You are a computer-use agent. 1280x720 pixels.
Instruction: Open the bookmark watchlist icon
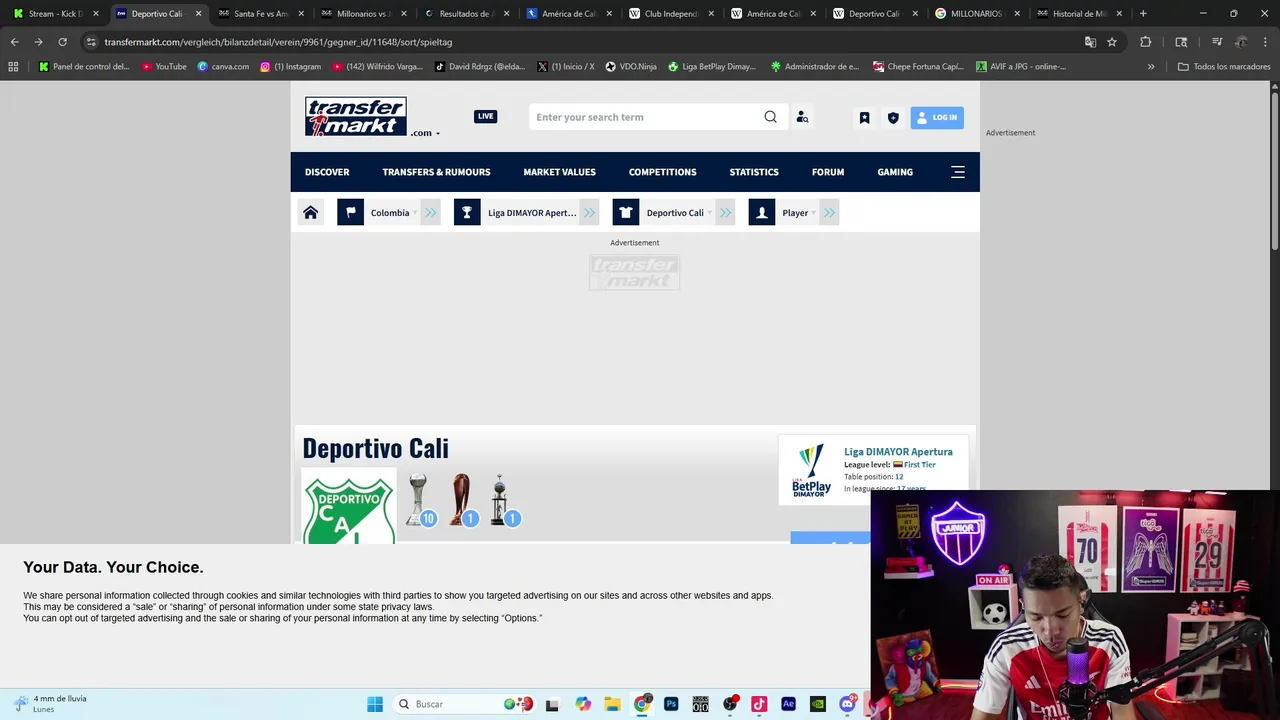(x=864, y=117)
